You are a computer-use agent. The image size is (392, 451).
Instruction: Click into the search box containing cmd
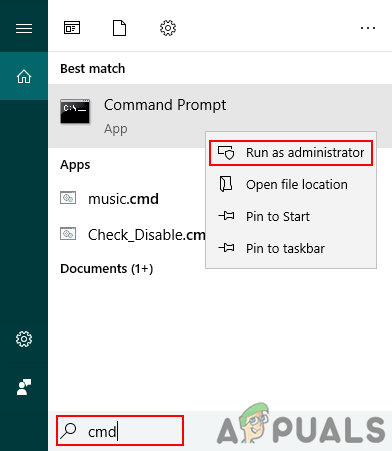click(120, 431)
